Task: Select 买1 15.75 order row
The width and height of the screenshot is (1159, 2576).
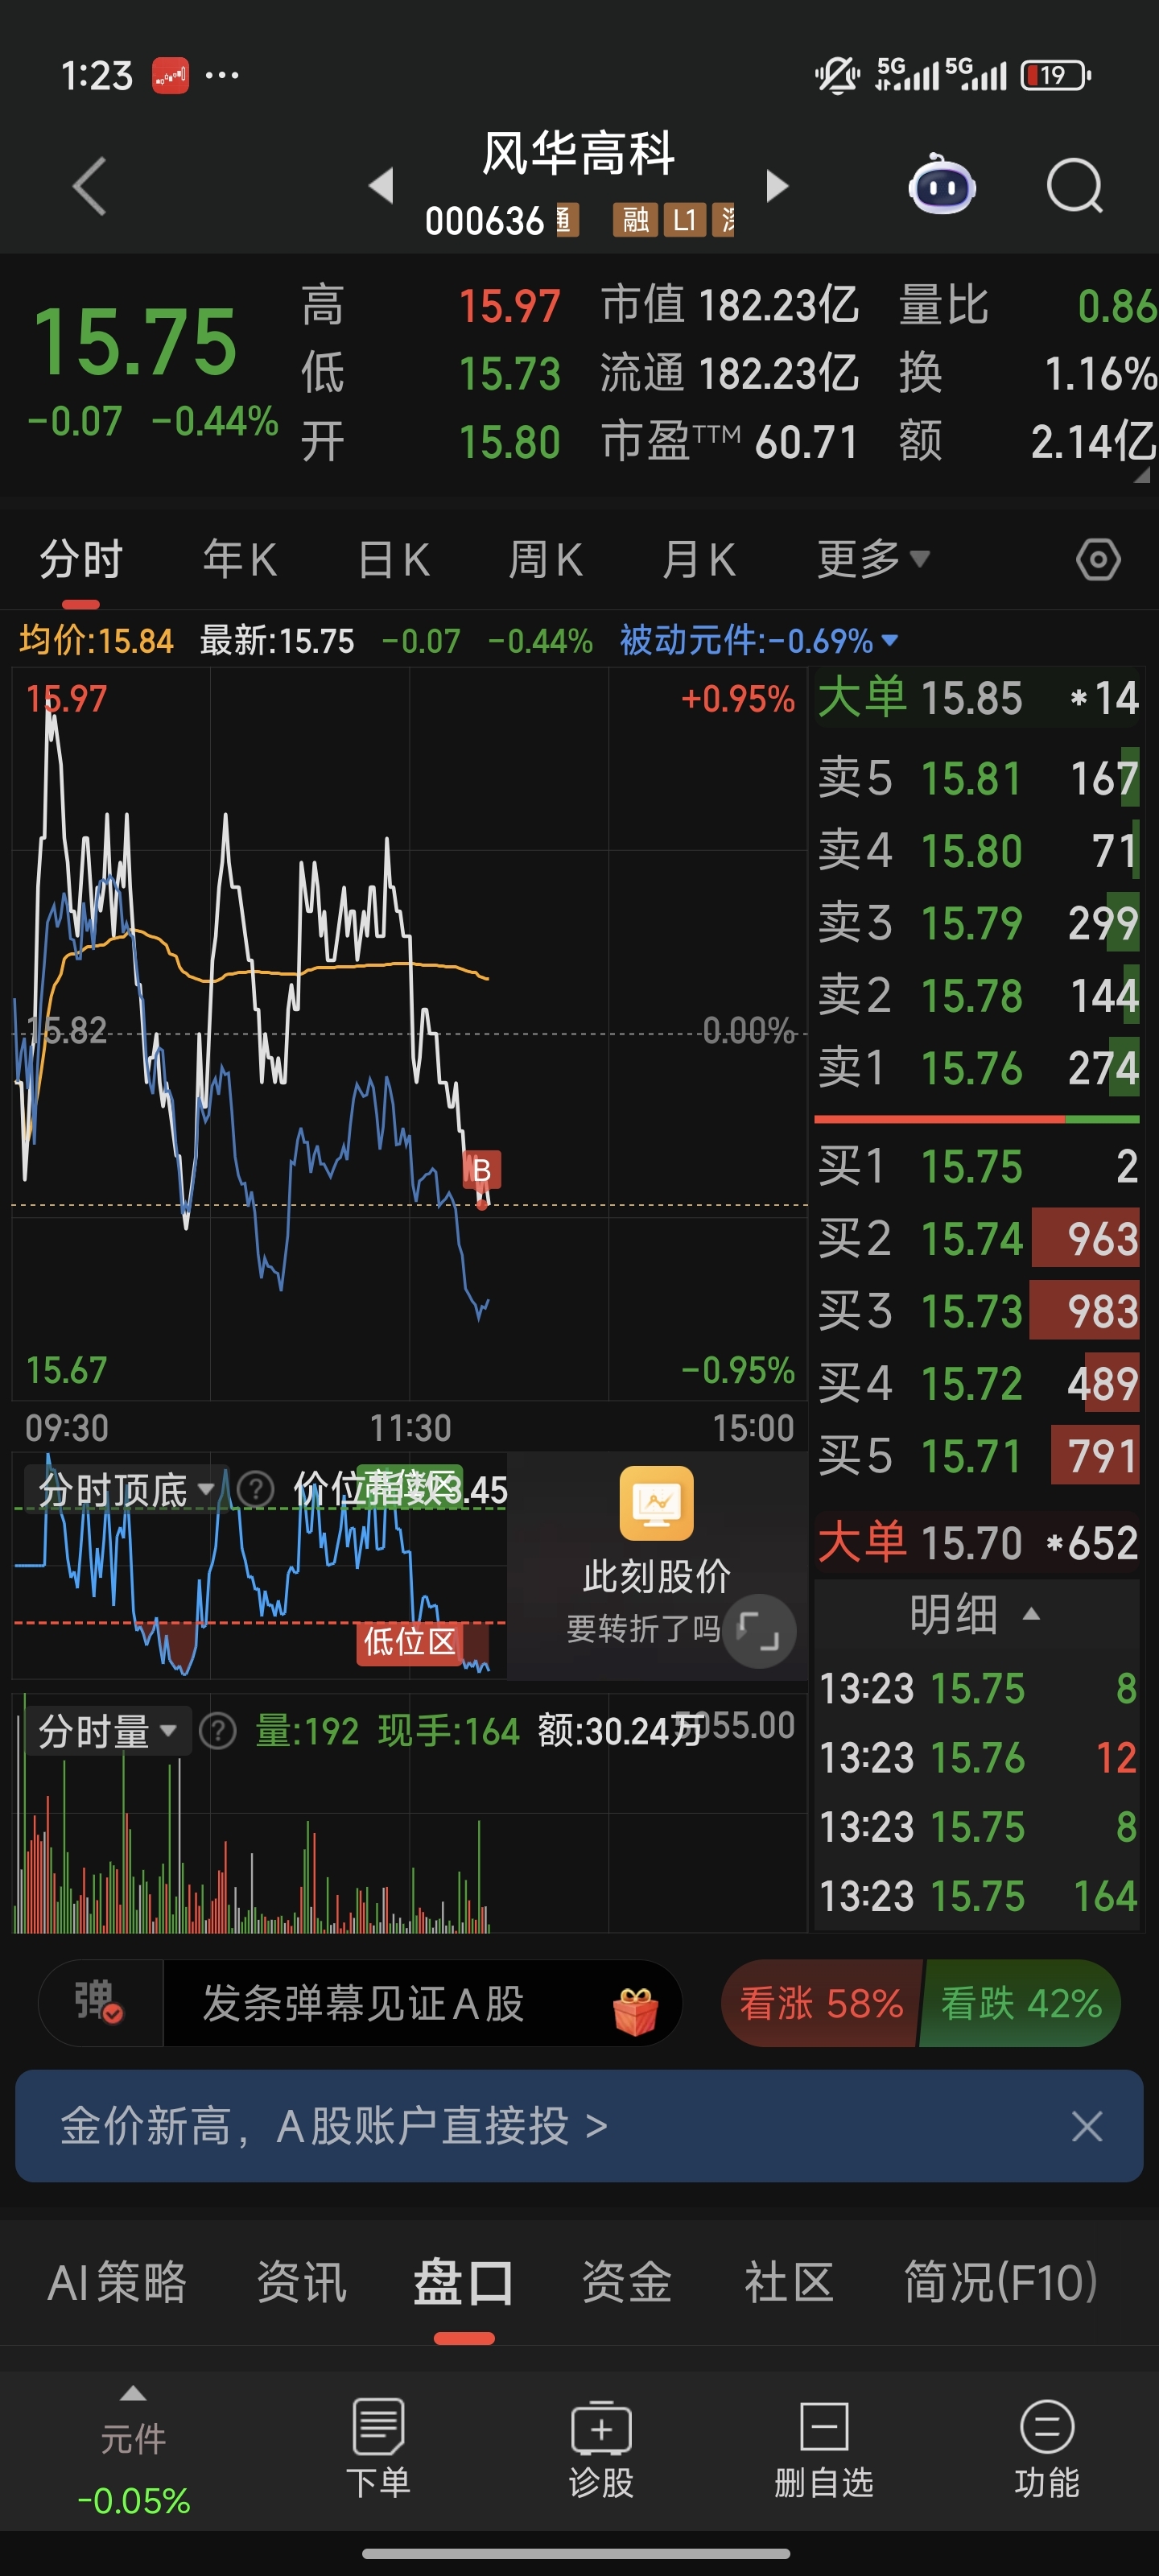Action: pyautogui.click(x=977, y=1166)
